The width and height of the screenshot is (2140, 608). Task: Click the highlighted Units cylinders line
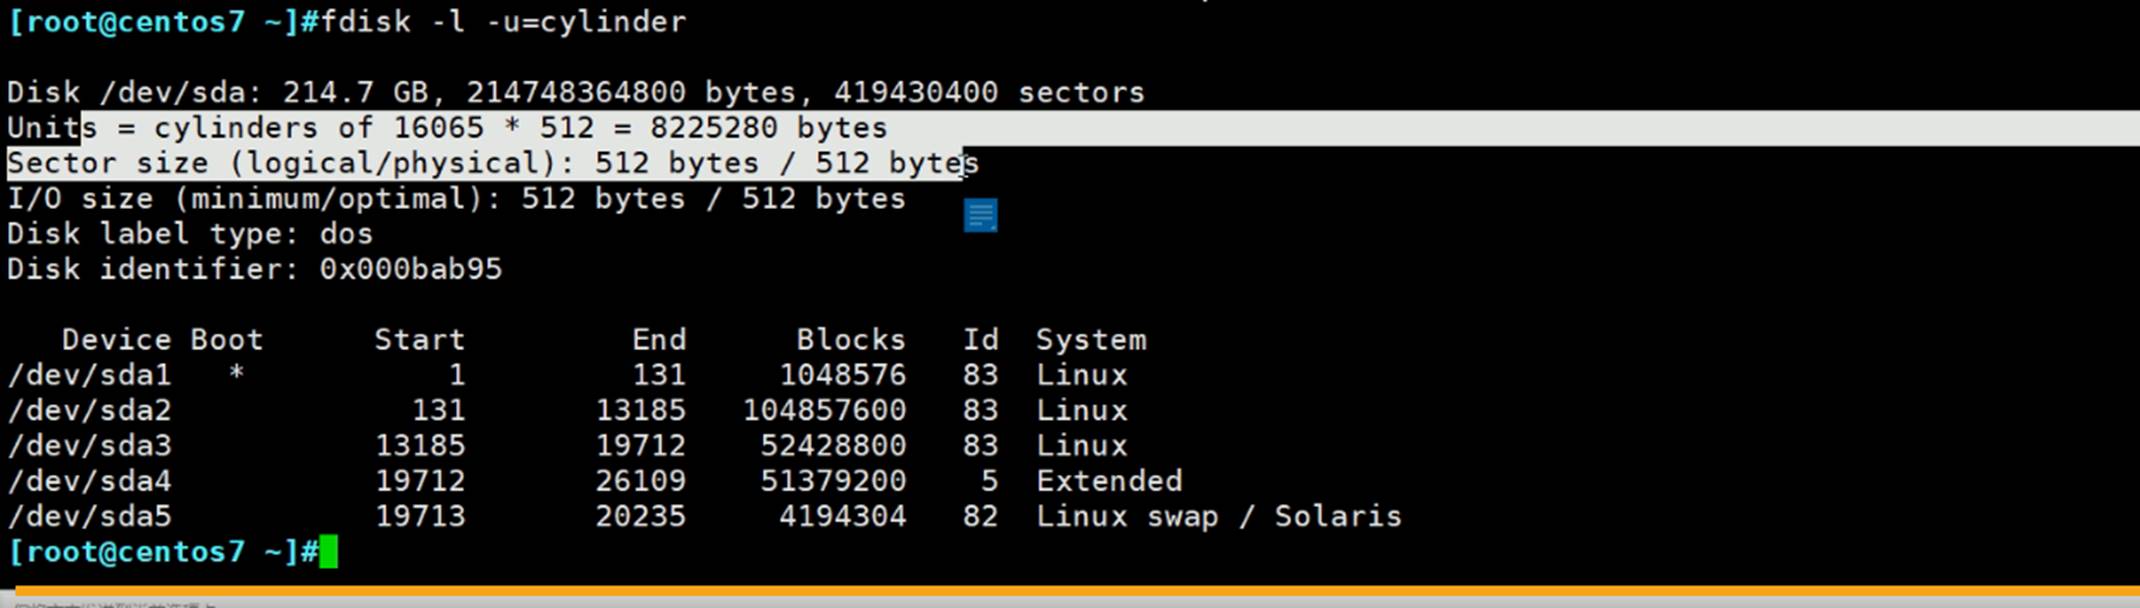pyautogui.click(x=447, y=128)
